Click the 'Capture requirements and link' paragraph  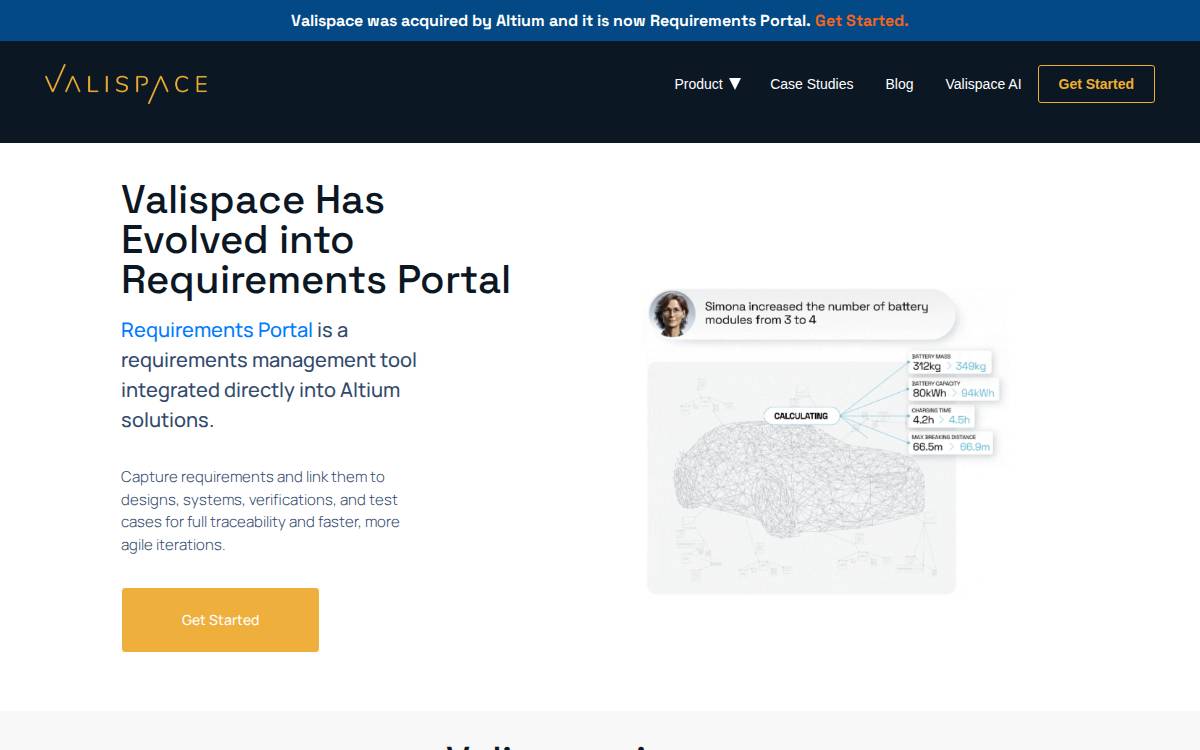click(x=260, y=511)
